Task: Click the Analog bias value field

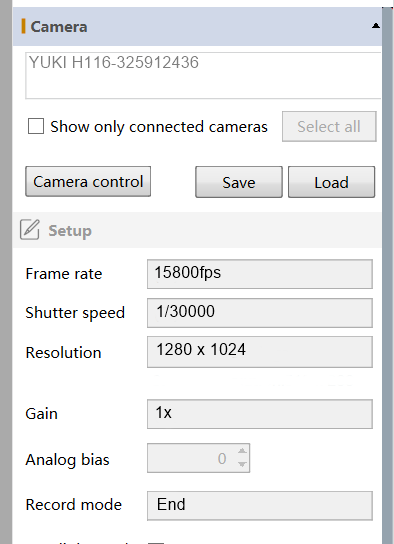Action: (x=192, y=458)
